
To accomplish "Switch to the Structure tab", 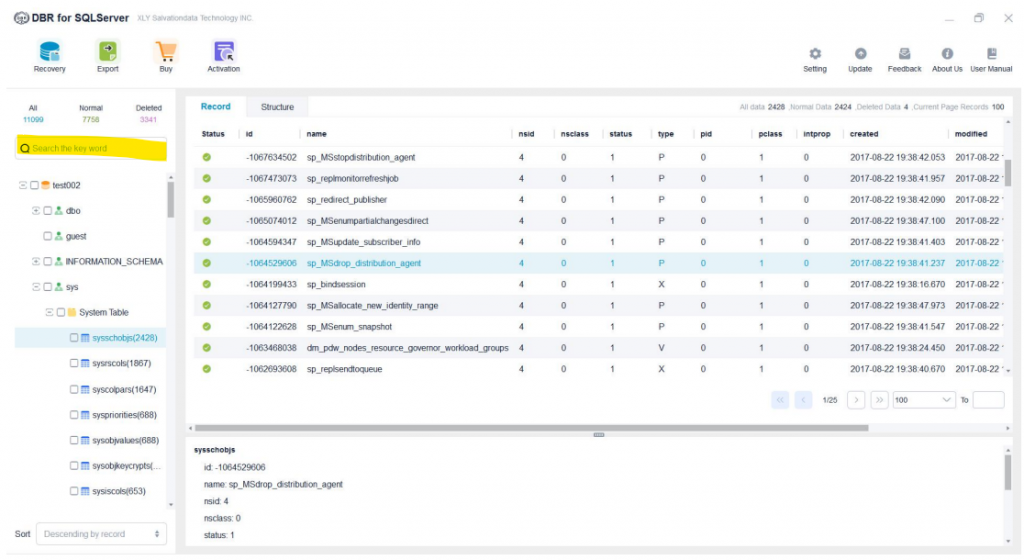I will tap(277, 107).
